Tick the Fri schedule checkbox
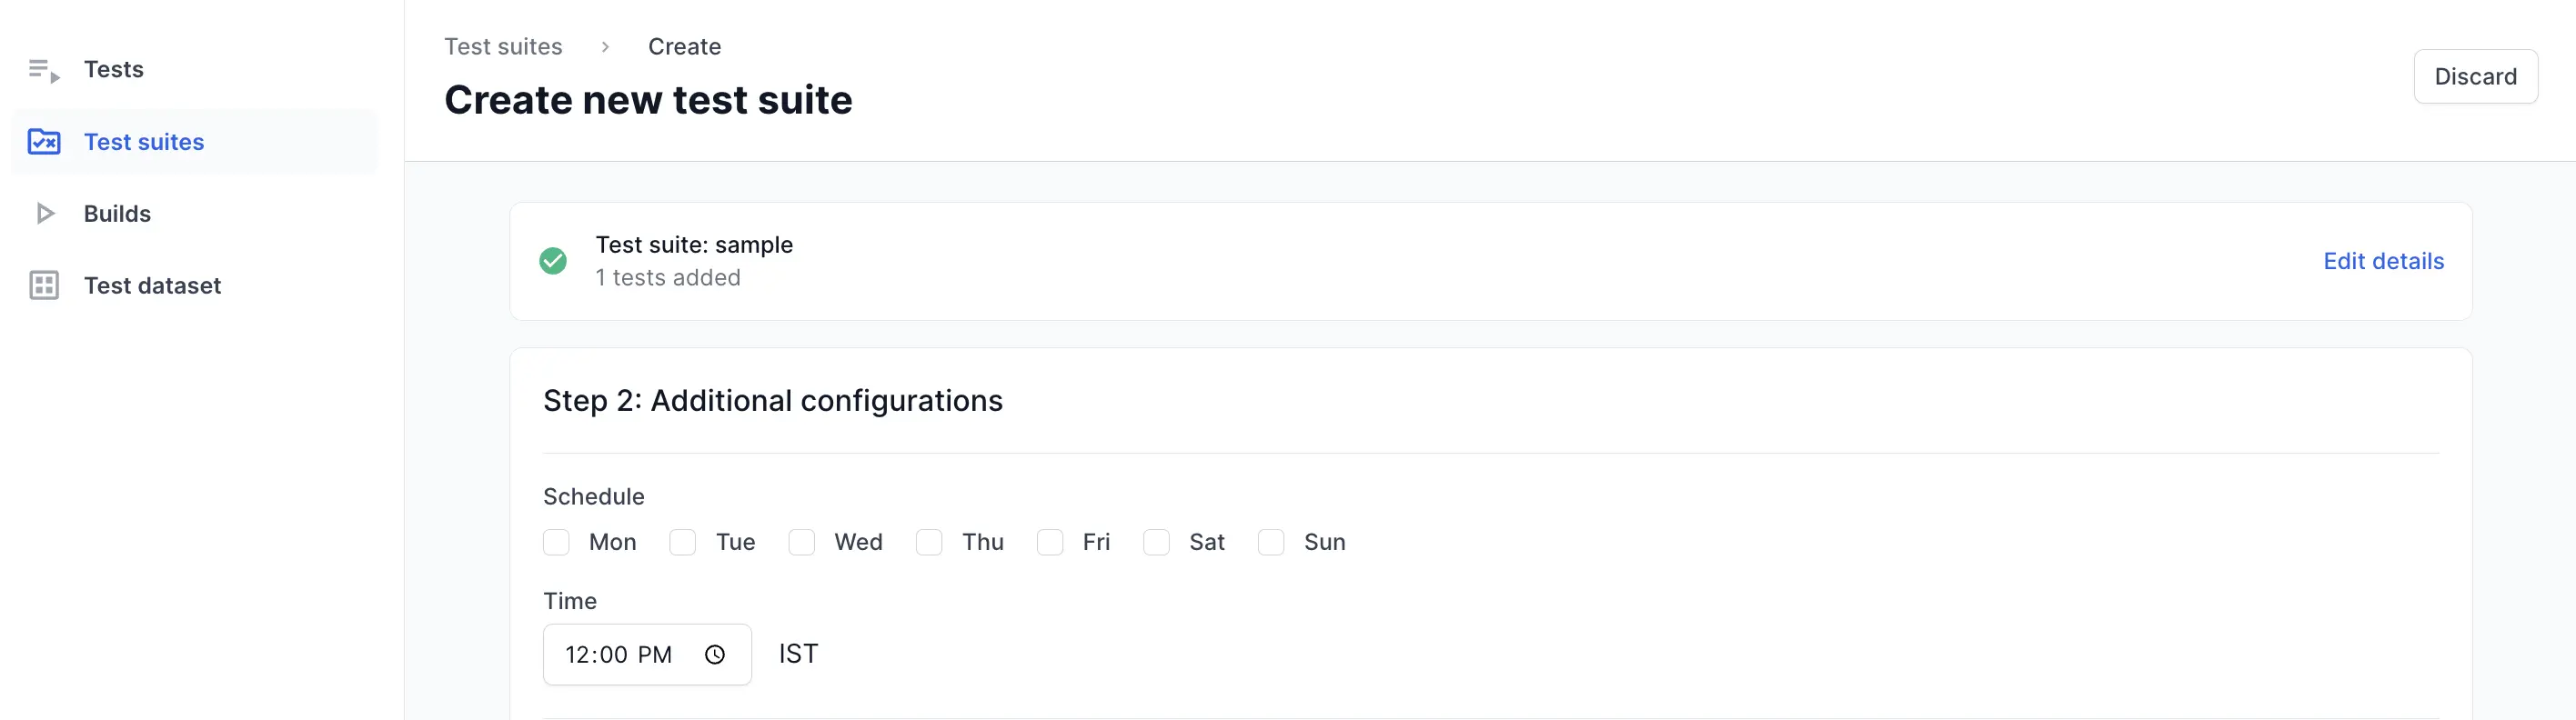 pos(1050,542)
